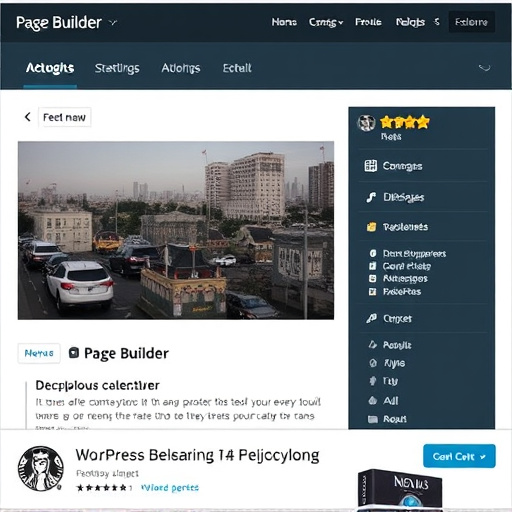The image size is (512, 512).
Task: Click the grid icon in the sidebar
Action: click(371, 166)
